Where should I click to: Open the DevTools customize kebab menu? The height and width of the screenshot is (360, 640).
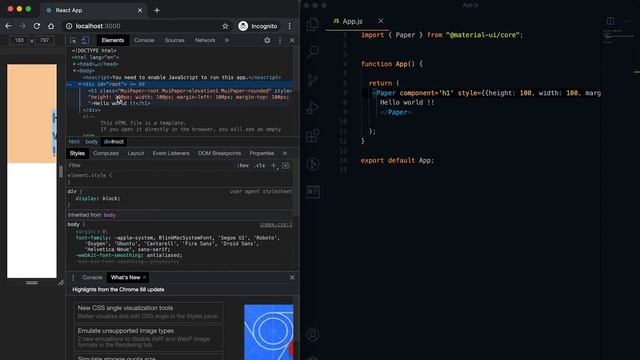coord(280,40)
